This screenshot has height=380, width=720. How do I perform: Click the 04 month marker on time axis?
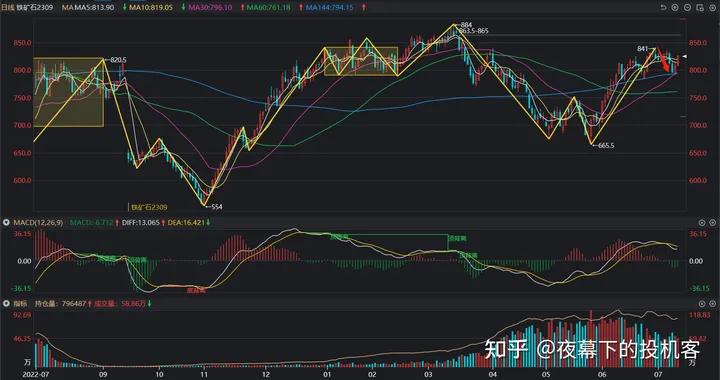click(493, 374)
